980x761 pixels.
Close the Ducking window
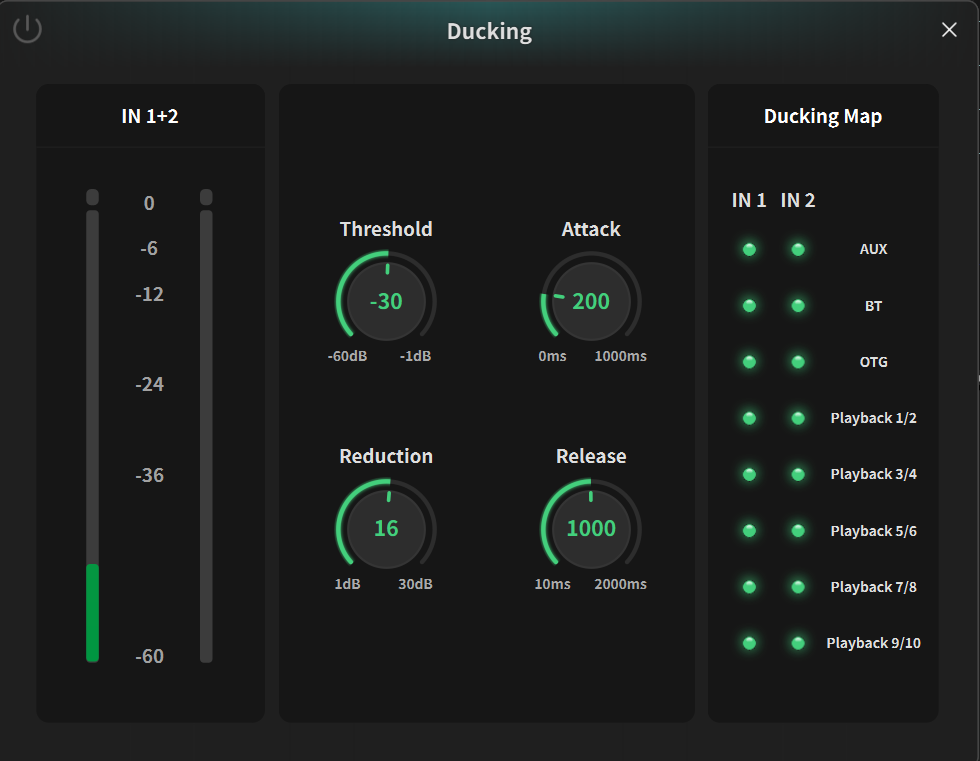(x=949, y=29)
